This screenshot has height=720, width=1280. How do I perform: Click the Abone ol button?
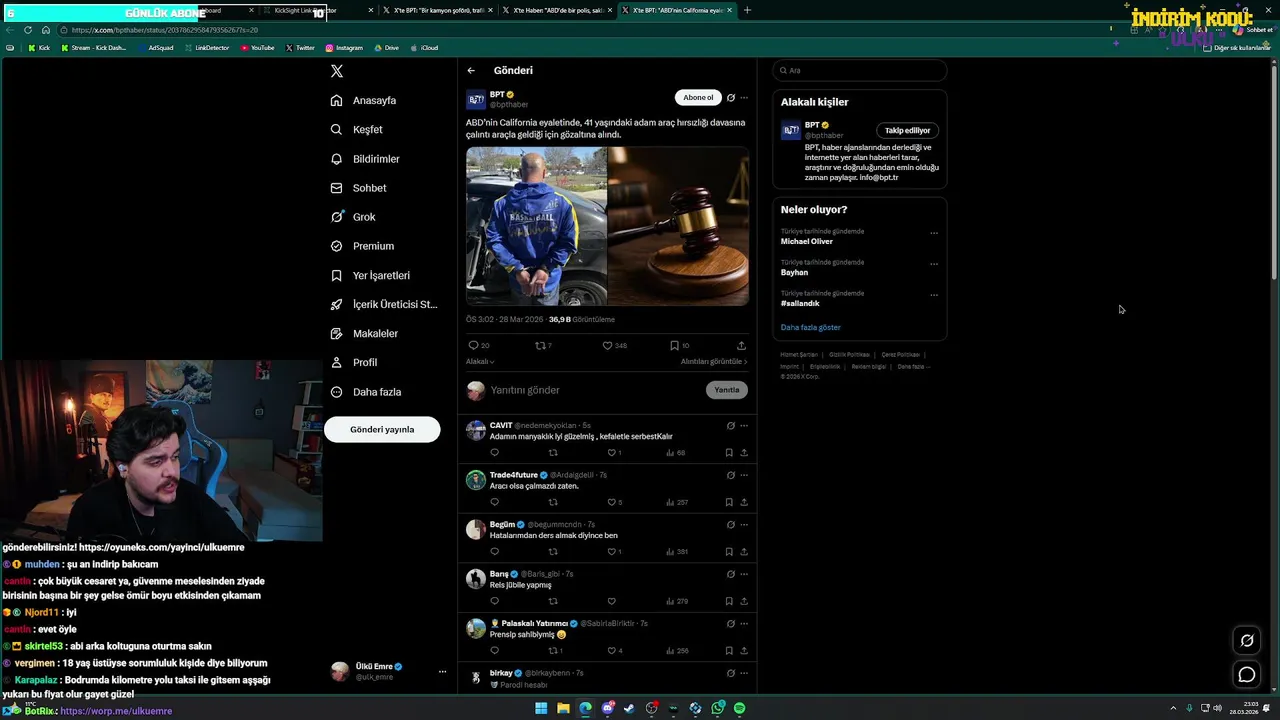[x=698, y=97]
